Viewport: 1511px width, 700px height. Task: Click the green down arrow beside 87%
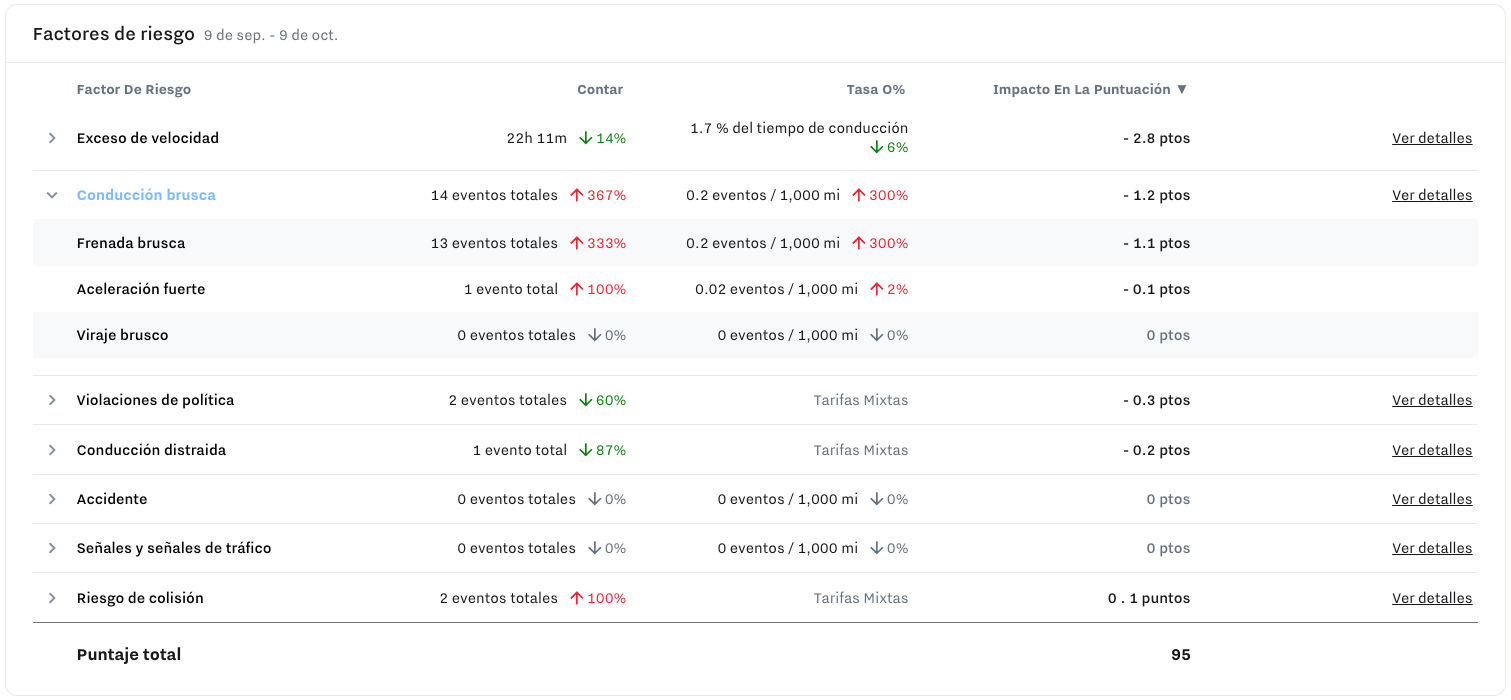coord(585,450)
